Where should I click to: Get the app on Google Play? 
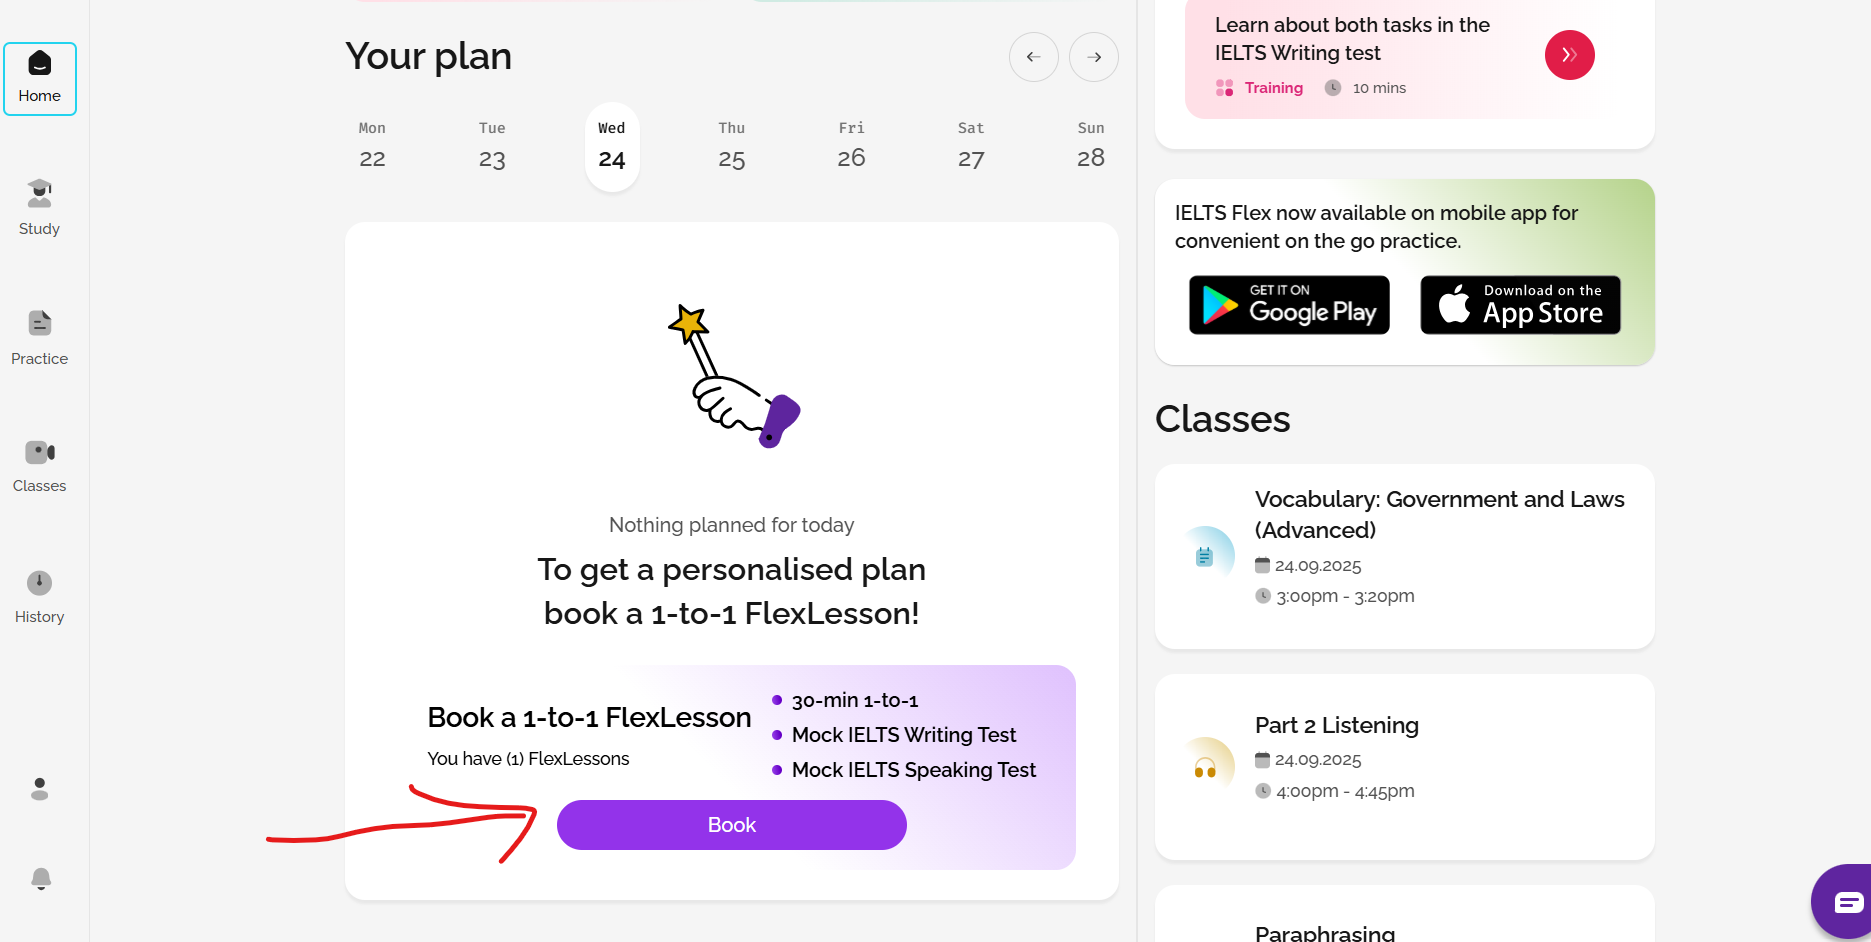click(x=1289, y=305)
